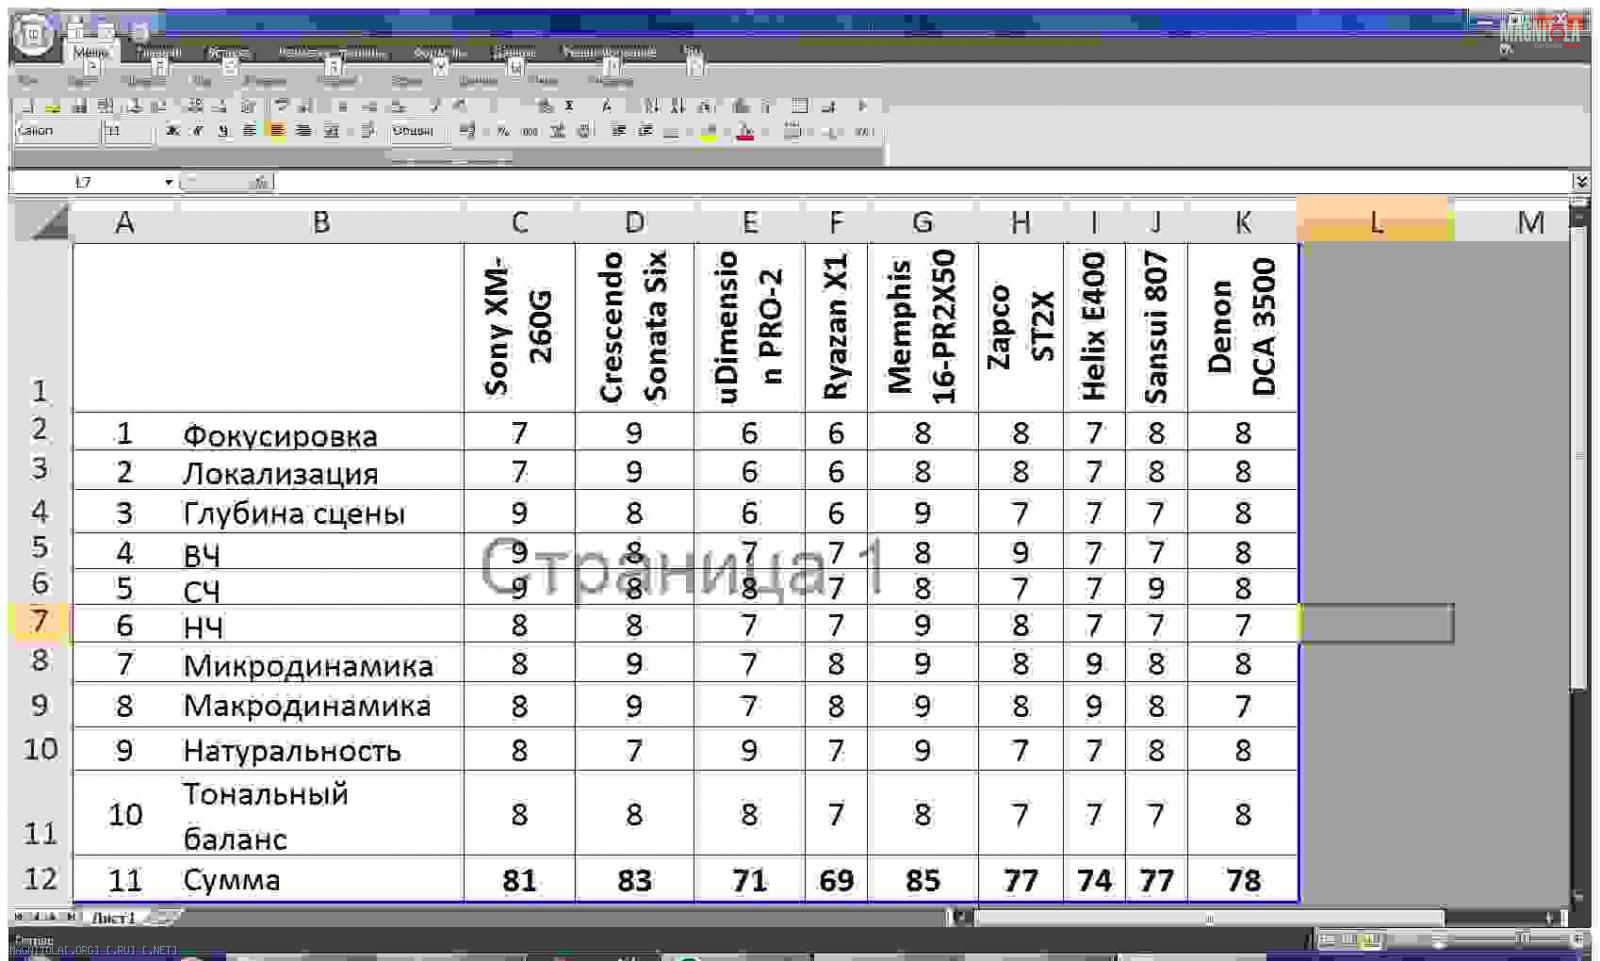Open the Calibri font name box
Viewport: 1600px width, 961px height.
point(57,131)
